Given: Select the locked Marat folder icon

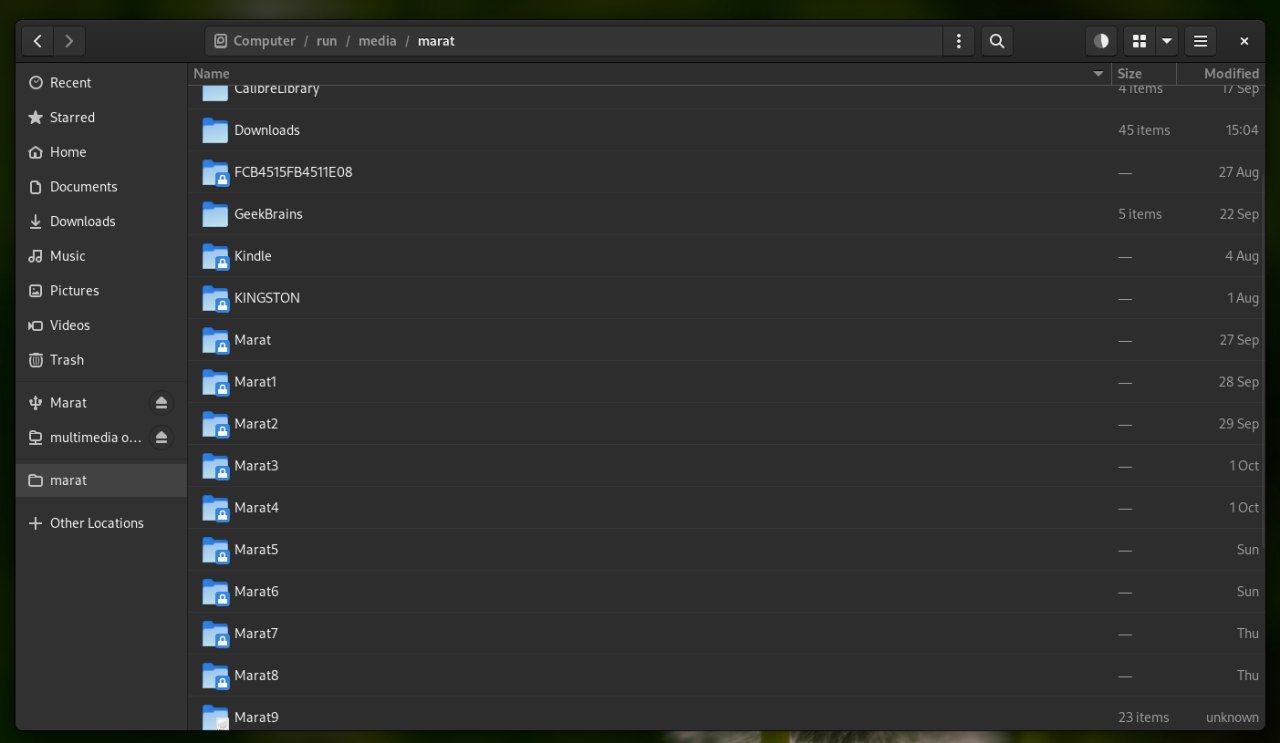Looking at the screenshot, I should pos(215,341).
